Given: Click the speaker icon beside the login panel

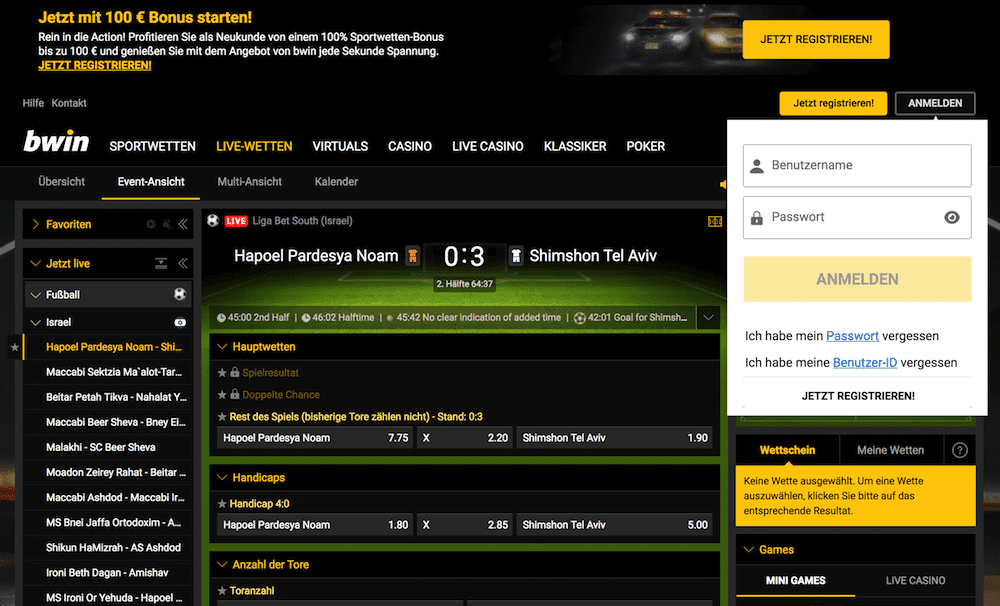Looking at the screenshot, I should tap(723, 184).
